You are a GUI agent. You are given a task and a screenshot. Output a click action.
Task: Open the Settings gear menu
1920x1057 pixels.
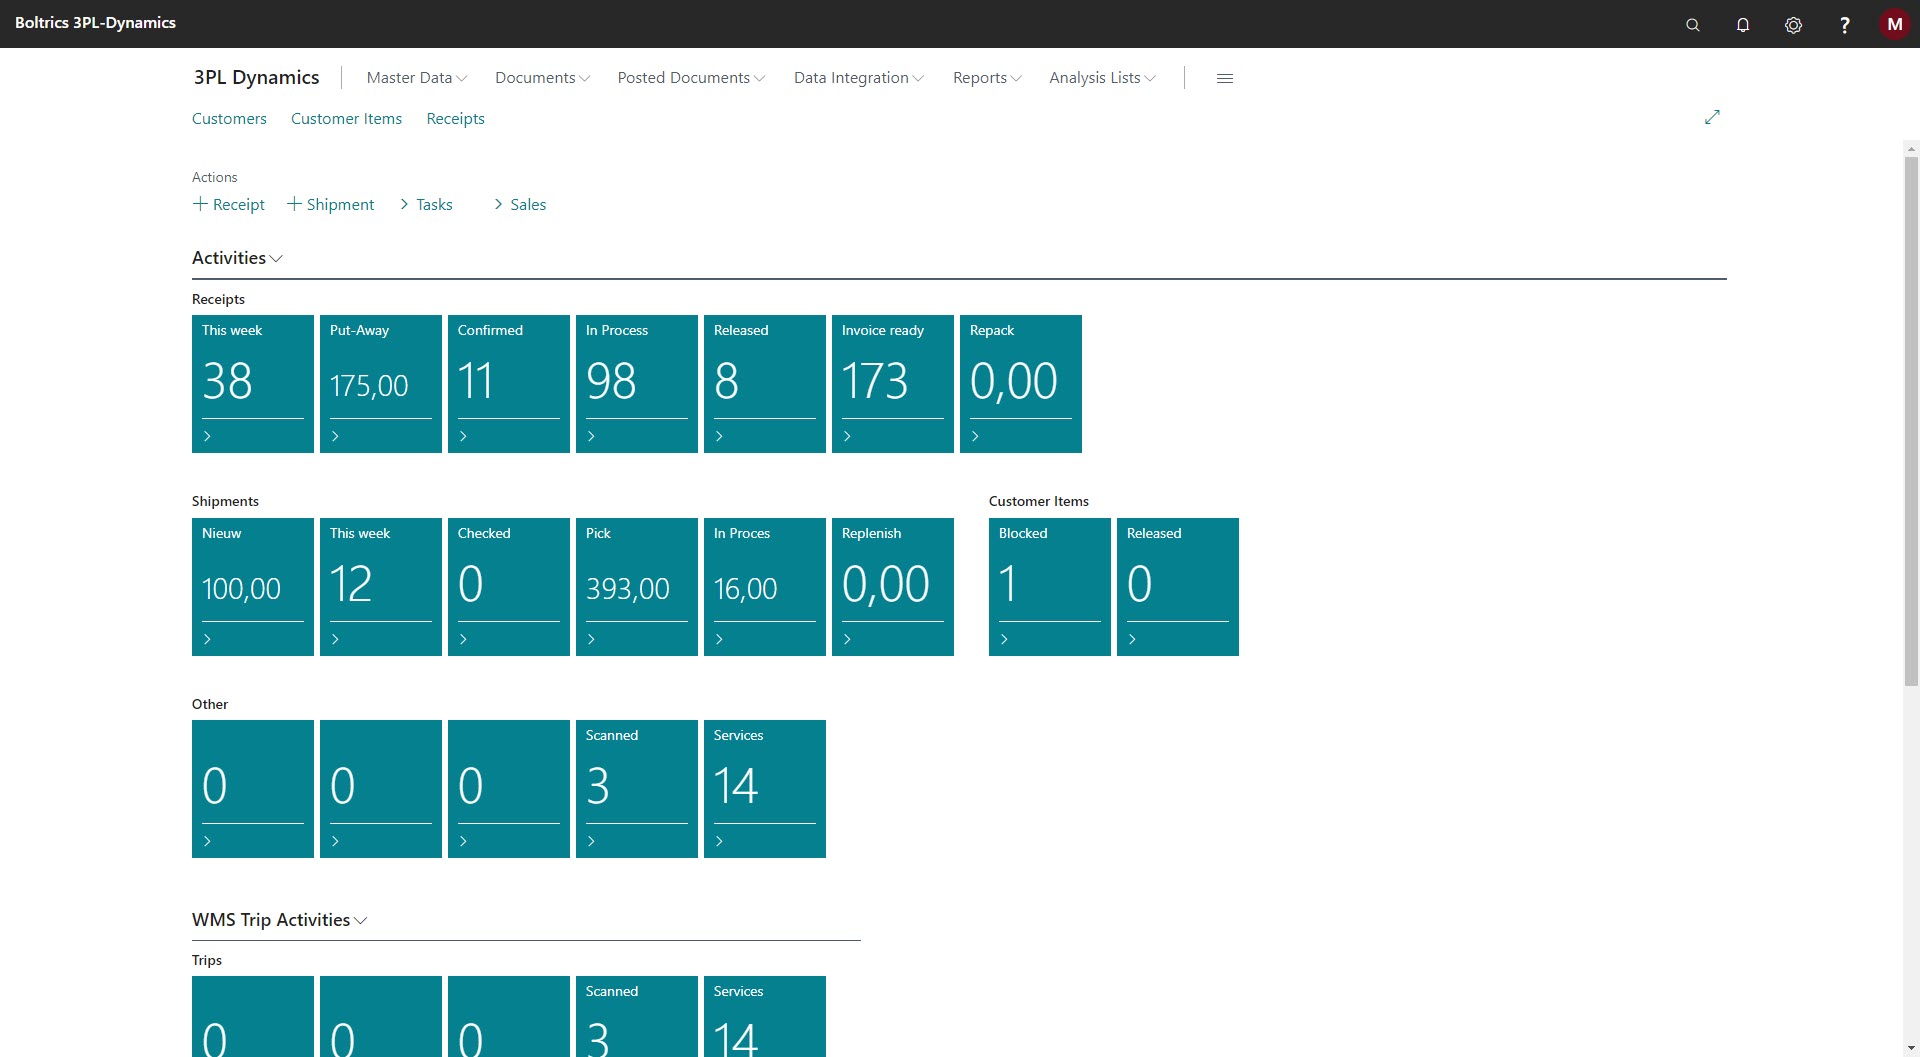tap(1793, 24)
